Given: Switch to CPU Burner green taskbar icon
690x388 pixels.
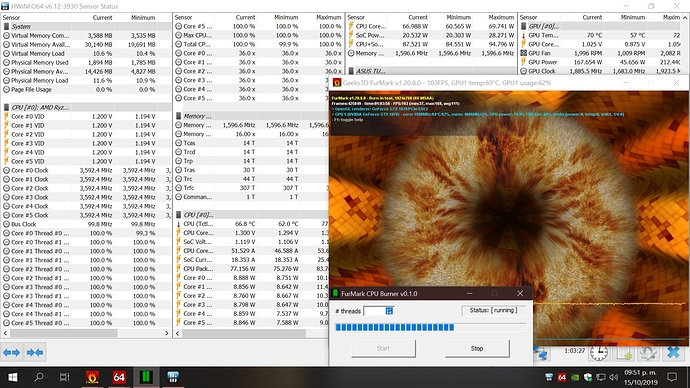Looking at the screenshot, I should pyautogui.click(x=146, y=377).
